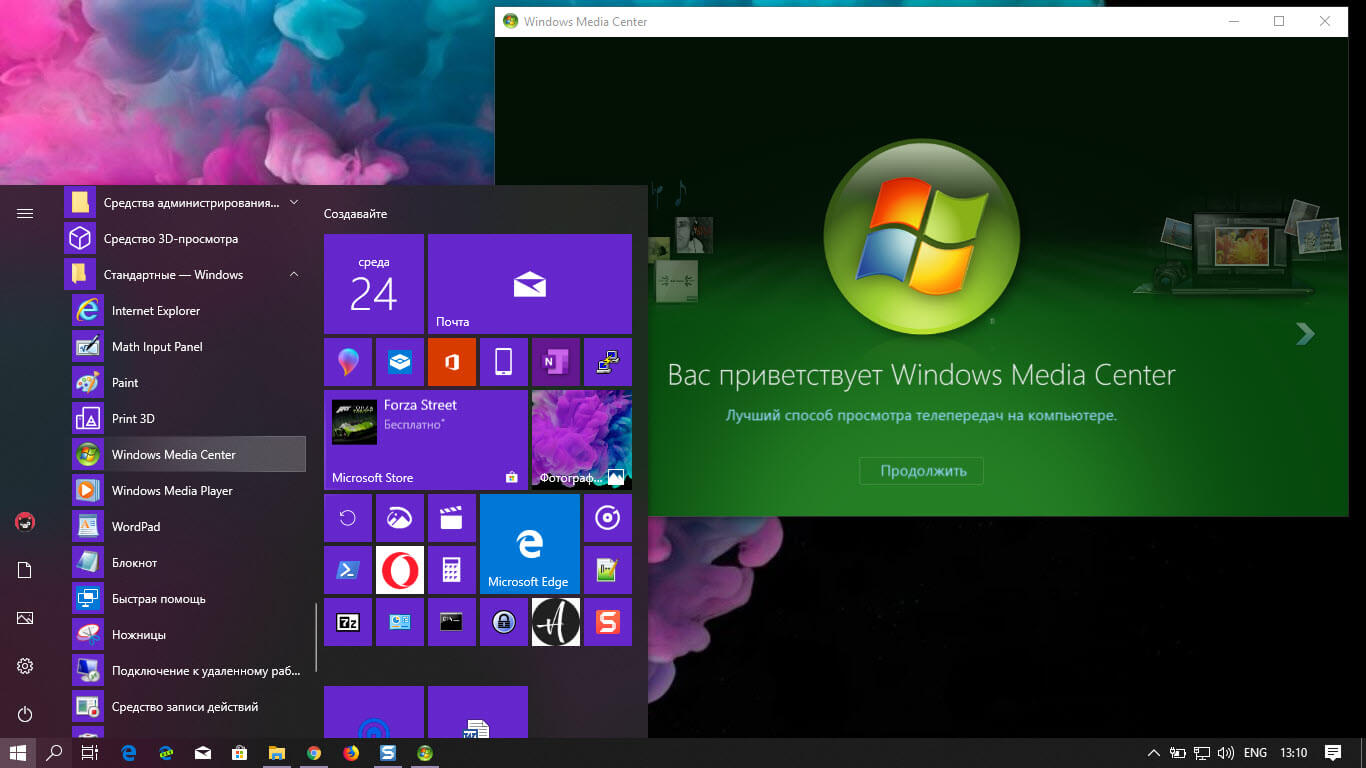Screen dimensions: 1366x768
Task: Open taskbar Search magnifier
Action: 55,753
